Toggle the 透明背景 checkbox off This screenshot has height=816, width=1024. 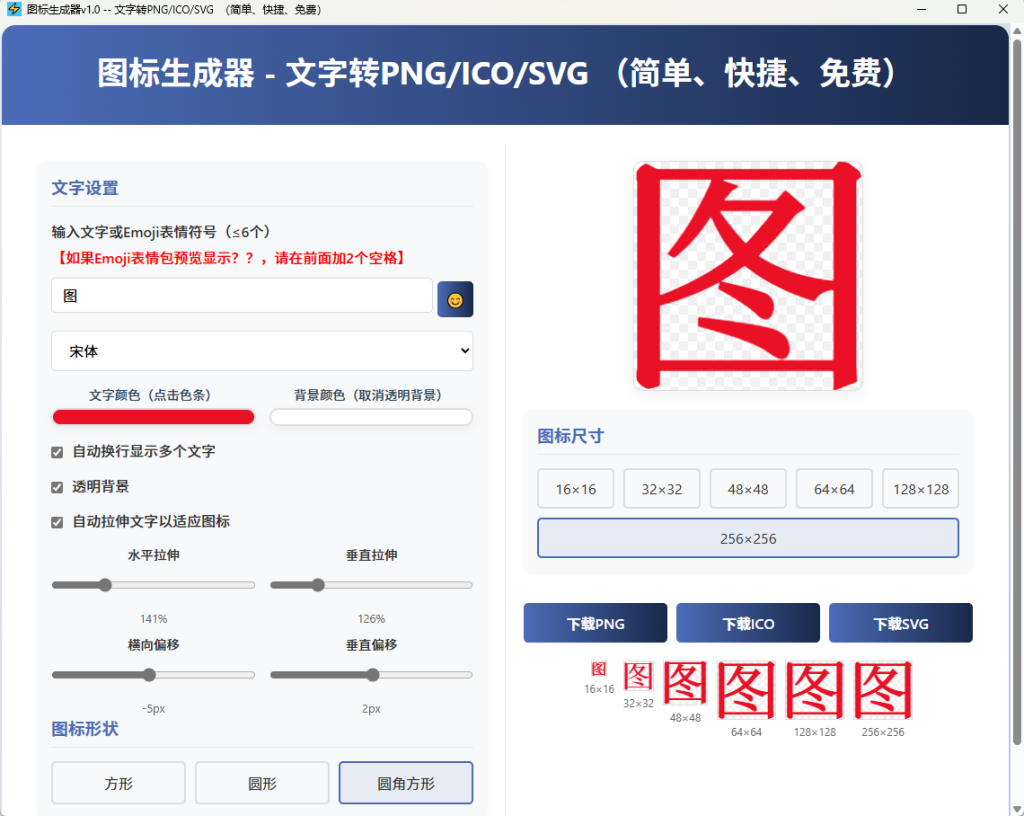[x=57, y=485]
